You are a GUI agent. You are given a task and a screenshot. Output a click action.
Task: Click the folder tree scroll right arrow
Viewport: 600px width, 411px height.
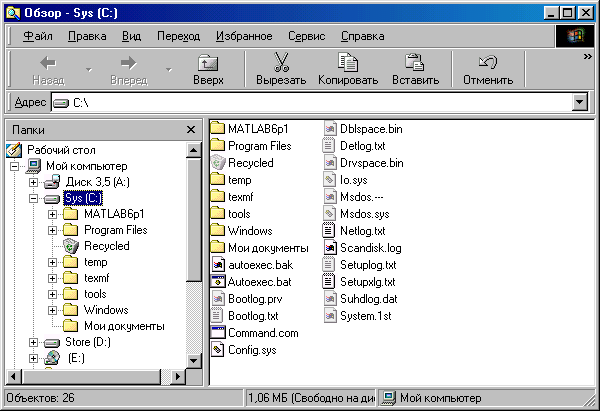[x=178, y=377]
